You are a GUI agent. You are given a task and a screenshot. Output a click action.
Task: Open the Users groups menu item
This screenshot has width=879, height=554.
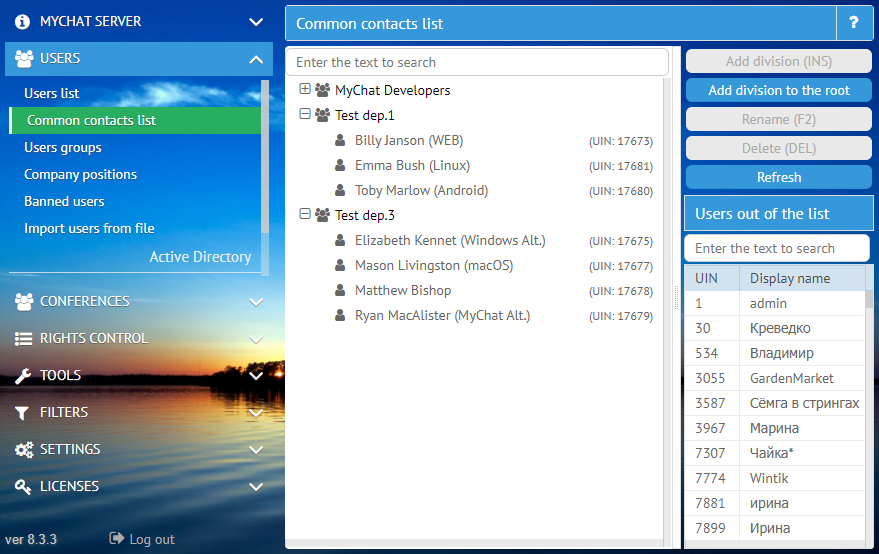(63, 147)
